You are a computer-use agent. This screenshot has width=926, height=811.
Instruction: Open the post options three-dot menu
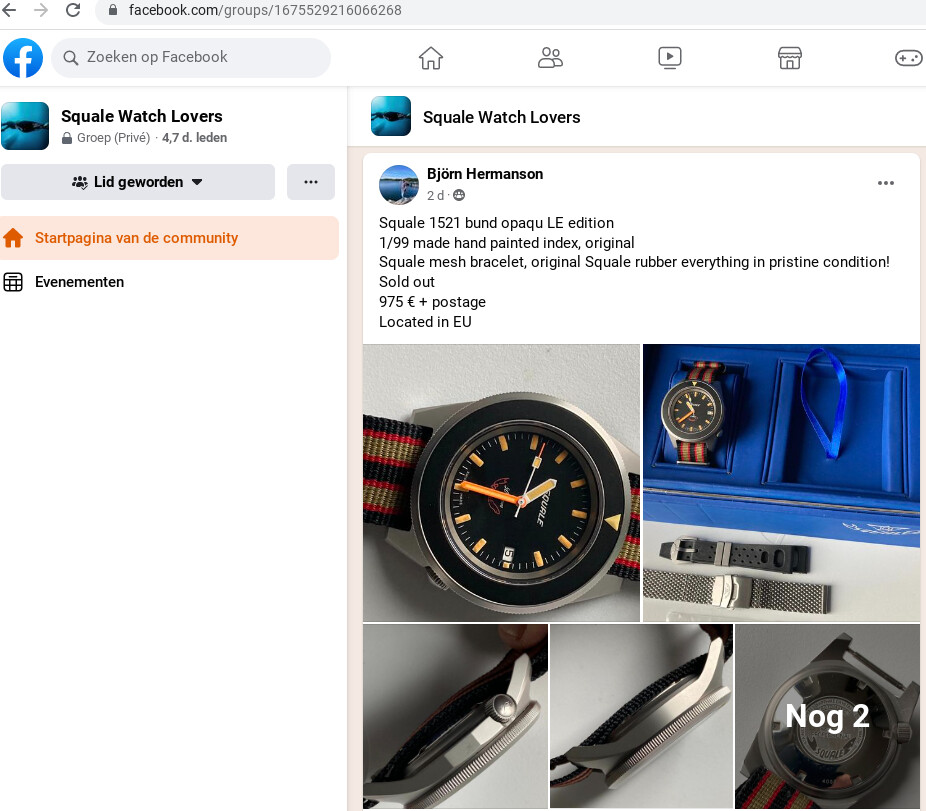pos(885,183)
